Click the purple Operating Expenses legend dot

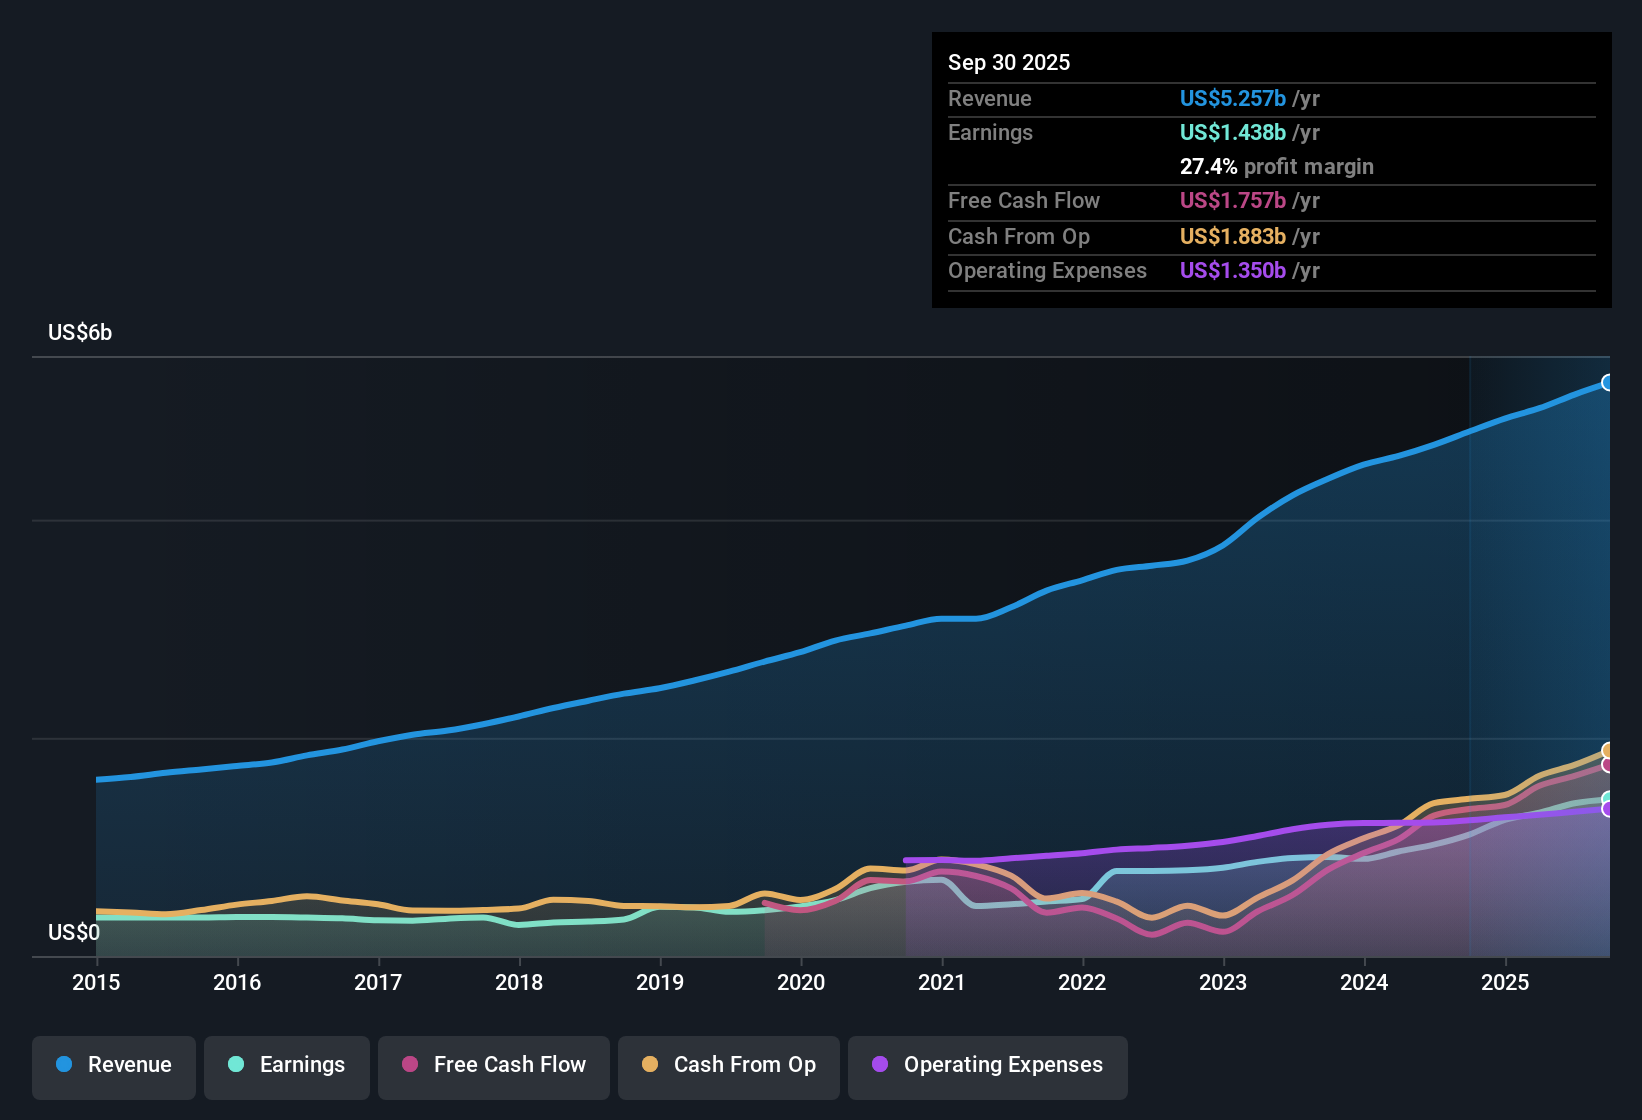click(879, 1065)
